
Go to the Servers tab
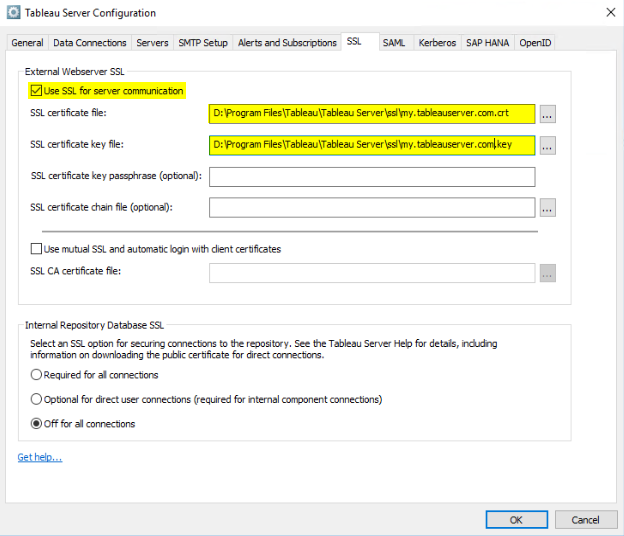[152, 43]
